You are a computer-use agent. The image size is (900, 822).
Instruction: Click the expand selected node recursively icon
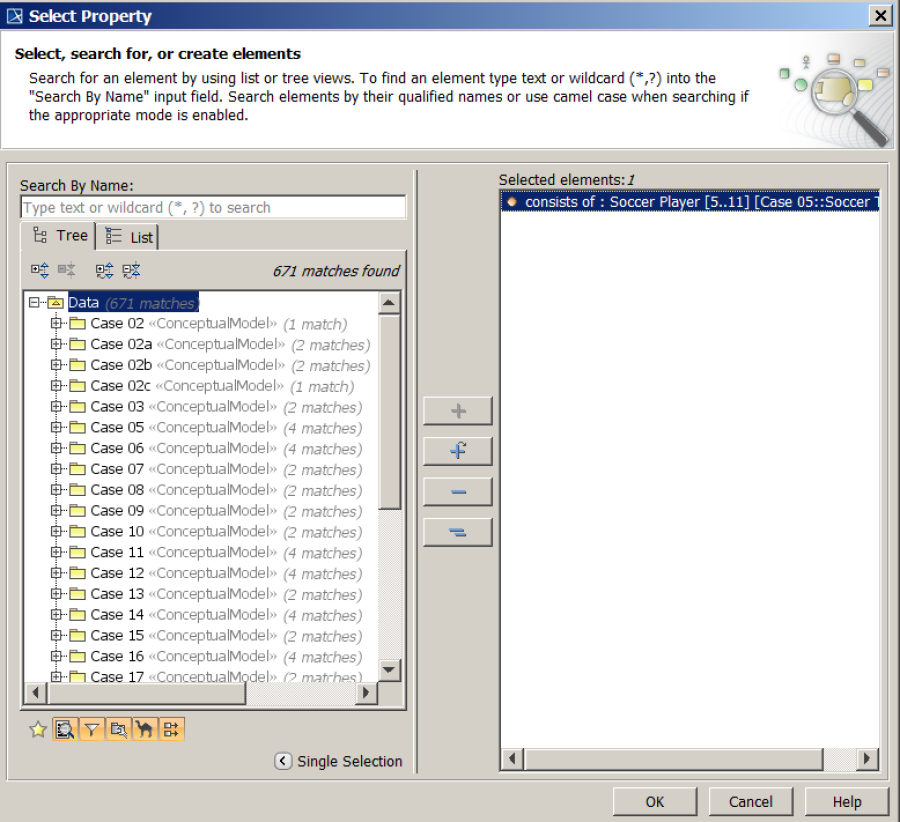click(104, 270)
